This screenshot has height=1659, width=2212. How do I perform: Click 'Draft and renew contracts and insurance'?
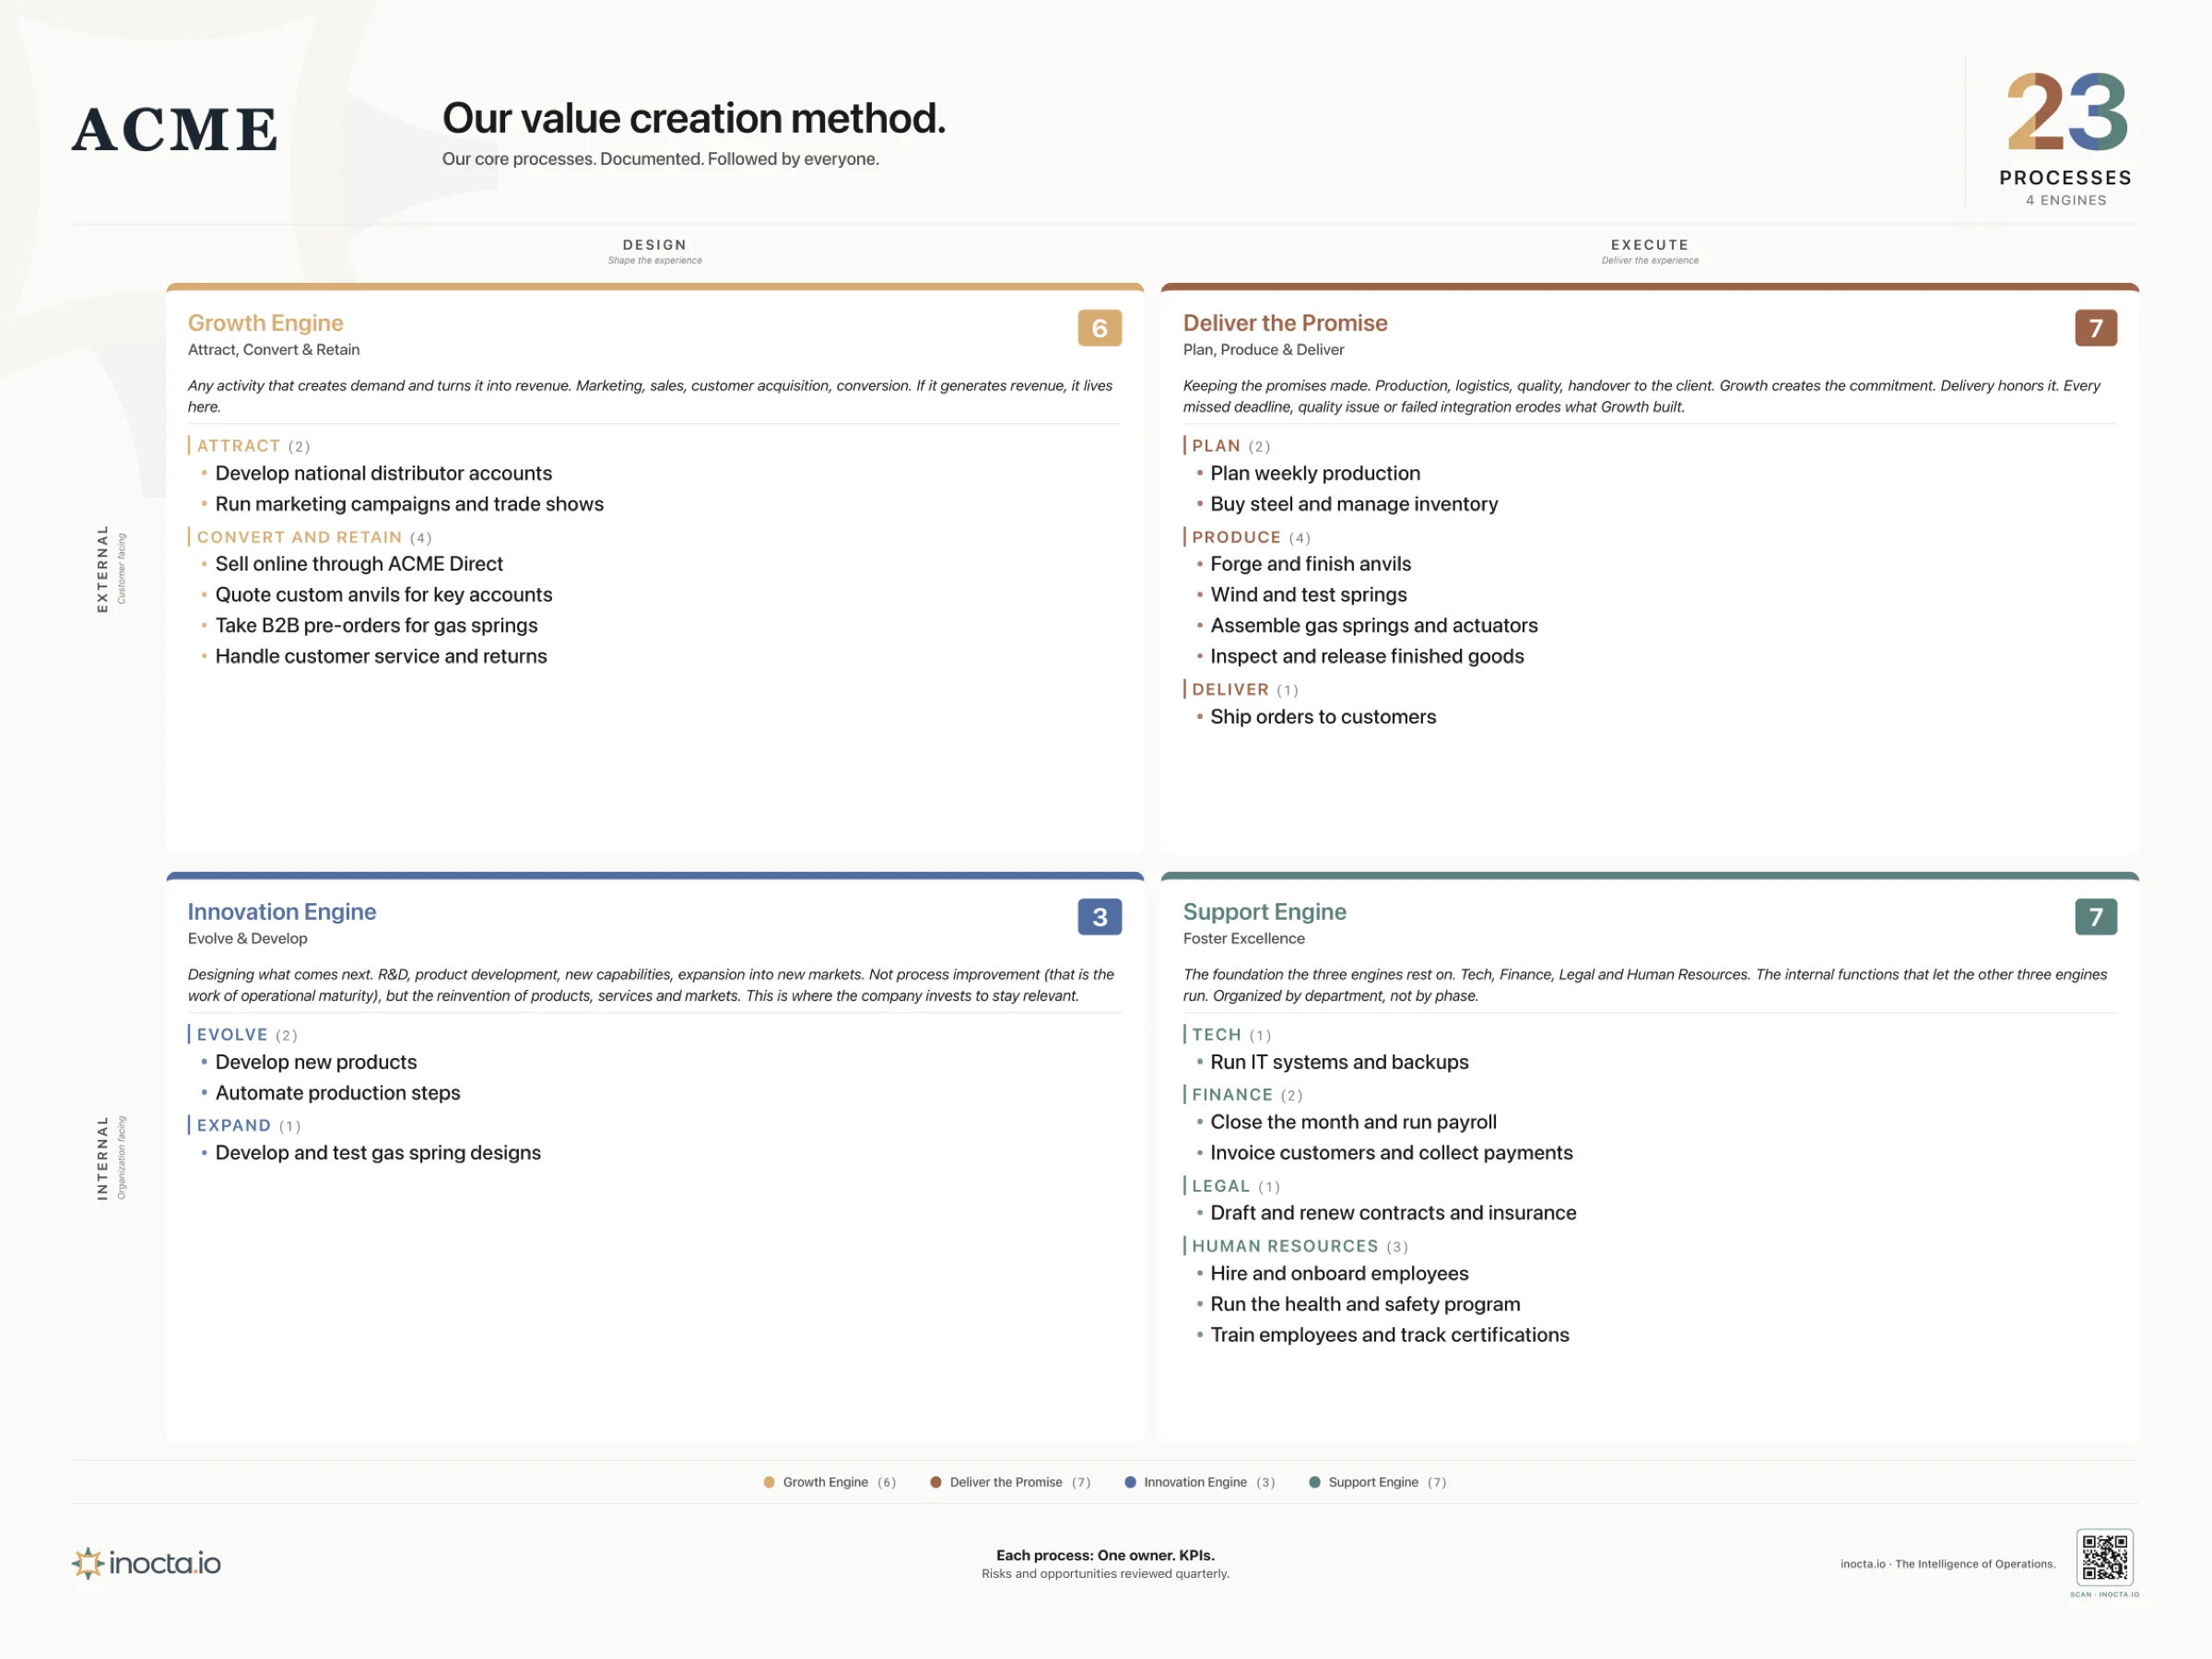click(x=1393, y=1213)
